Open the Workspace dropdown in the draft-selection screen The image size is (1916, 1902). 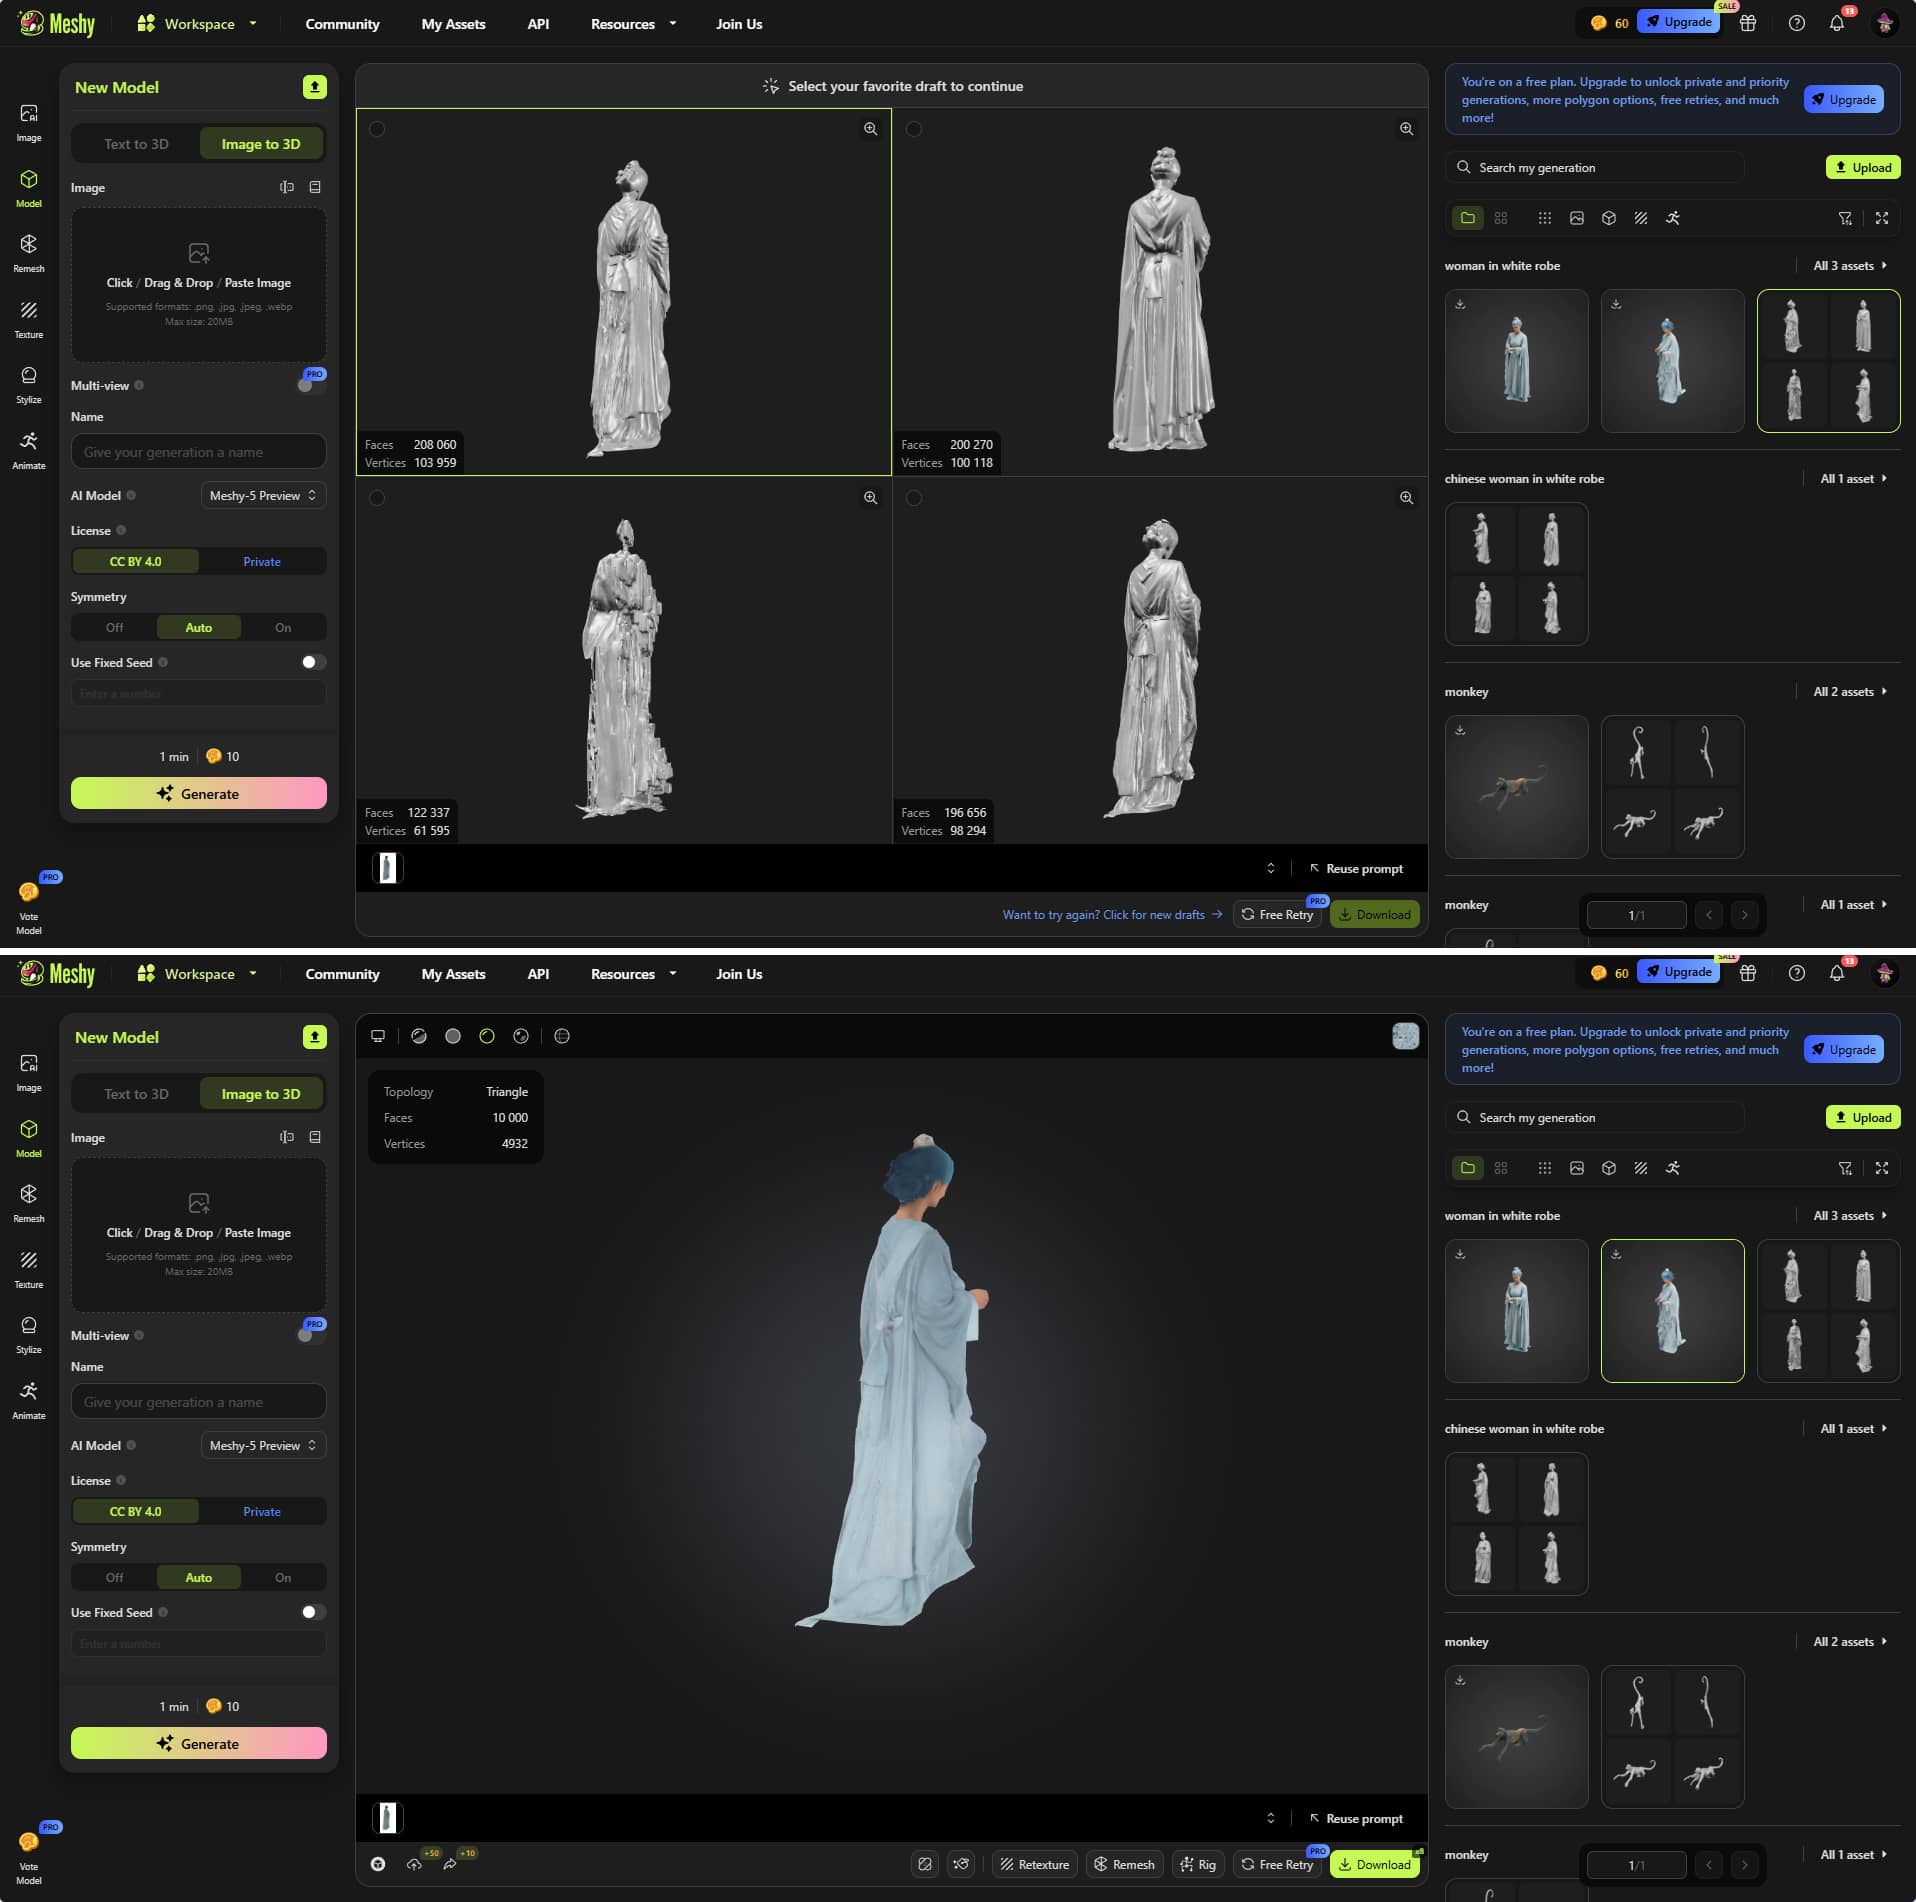198,23
